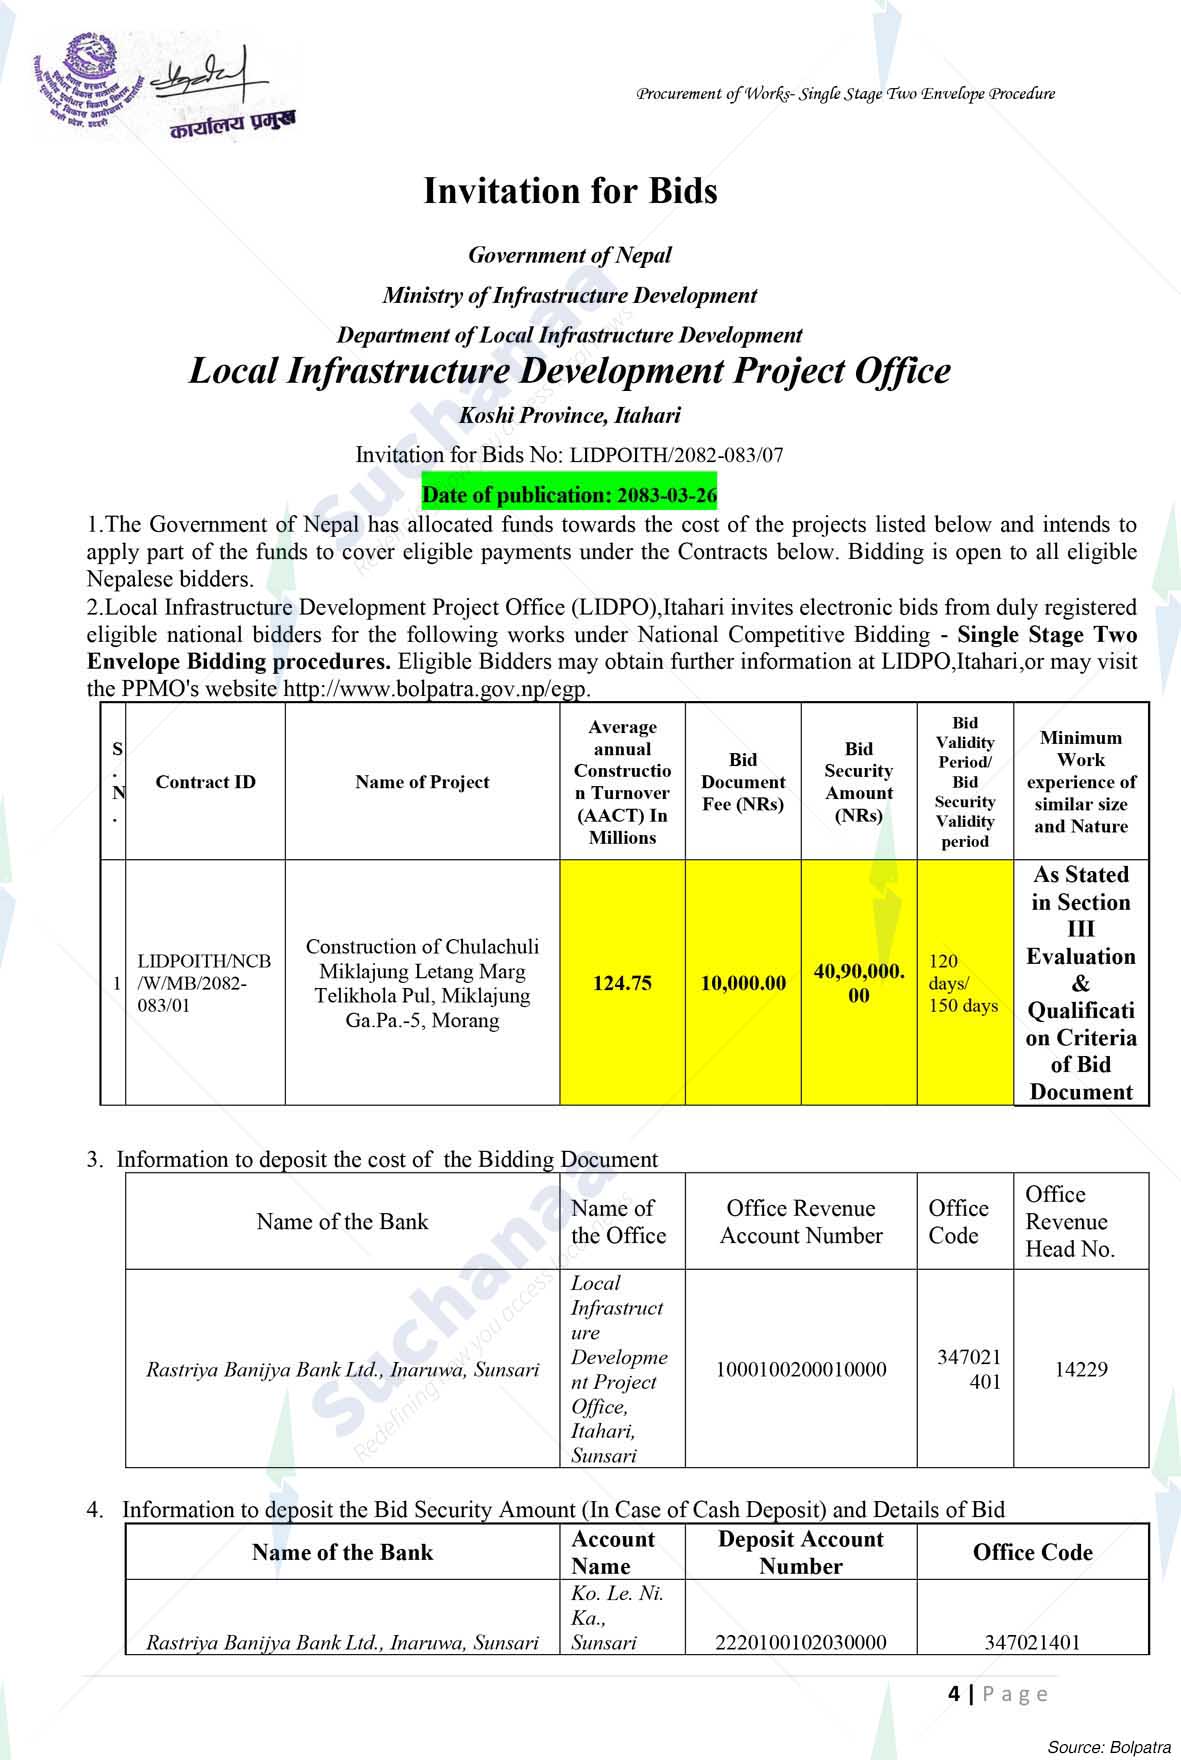Click item 3 heading about Bidding Document cost
Viewport: 1181px width, 1760px height.
pos(372,1160)
